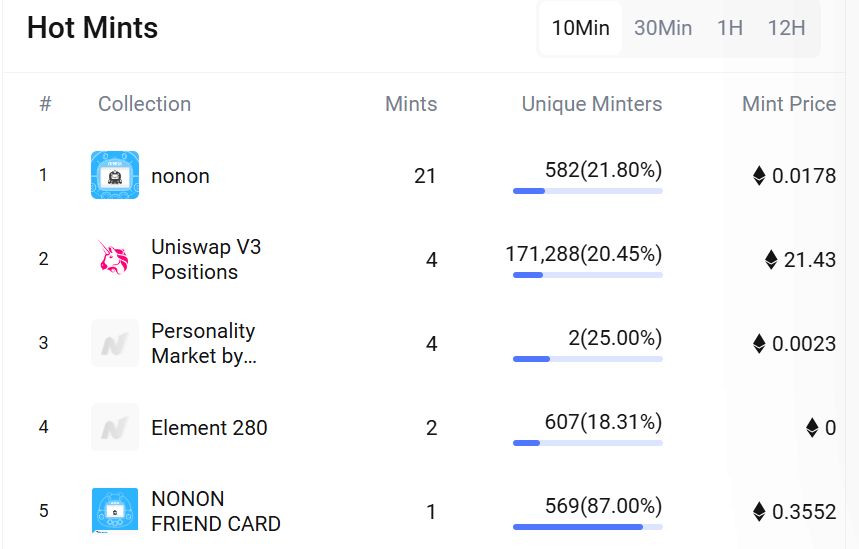Viewport: 859px width, 549px height.
Task: Click the 87.00% unique minters progress bar
Action: pyautogui.click(x=587, y=526)
